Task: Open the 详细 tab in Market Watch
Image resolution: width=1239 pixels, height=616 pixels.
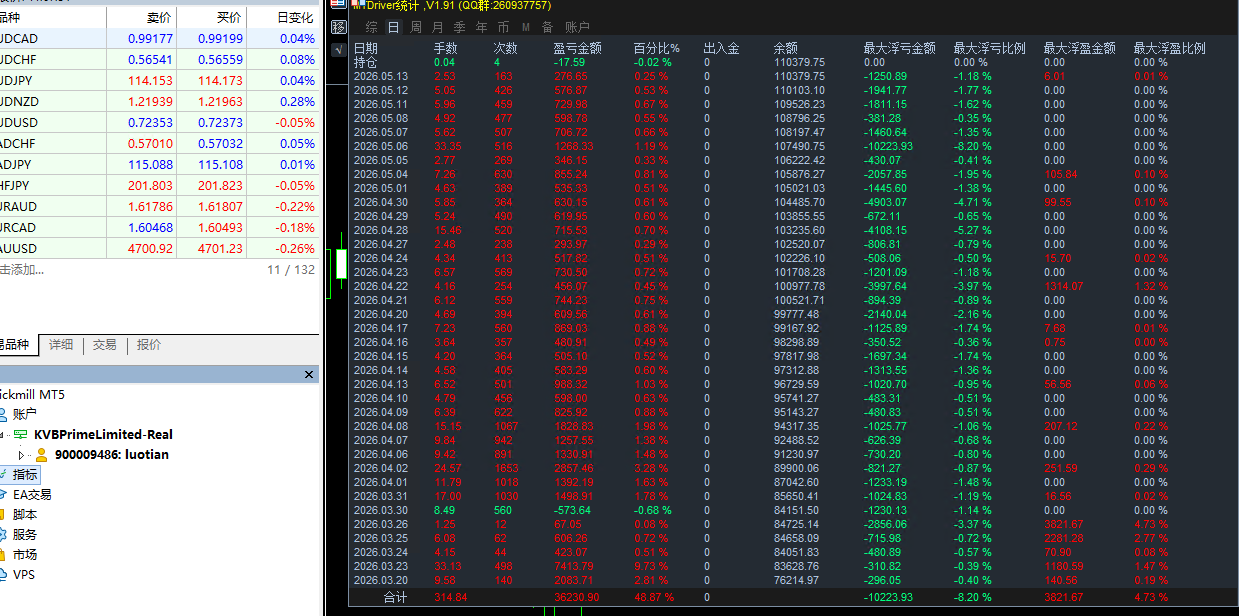Action: 61,345
